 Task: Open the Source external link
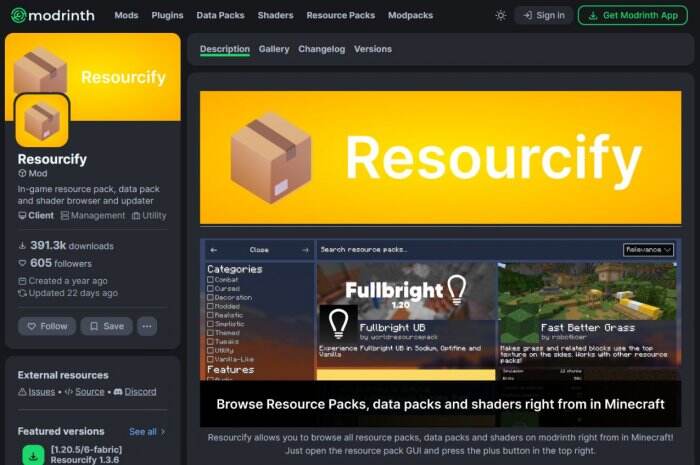pyautogui.click(x=90, y=392)
